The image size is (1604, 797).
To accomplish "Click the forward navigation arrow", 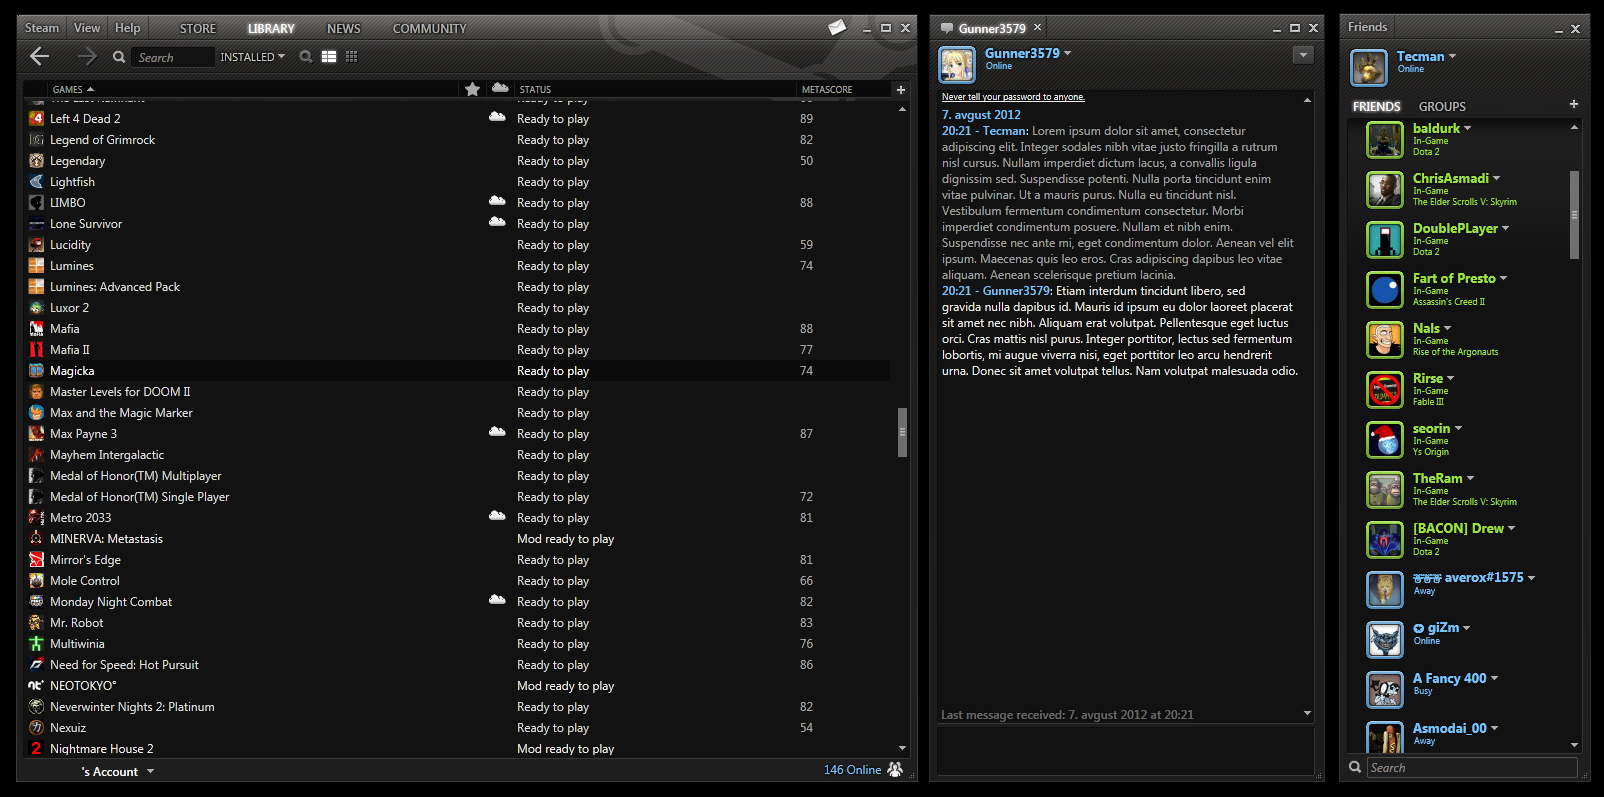I will pos(87,57).
